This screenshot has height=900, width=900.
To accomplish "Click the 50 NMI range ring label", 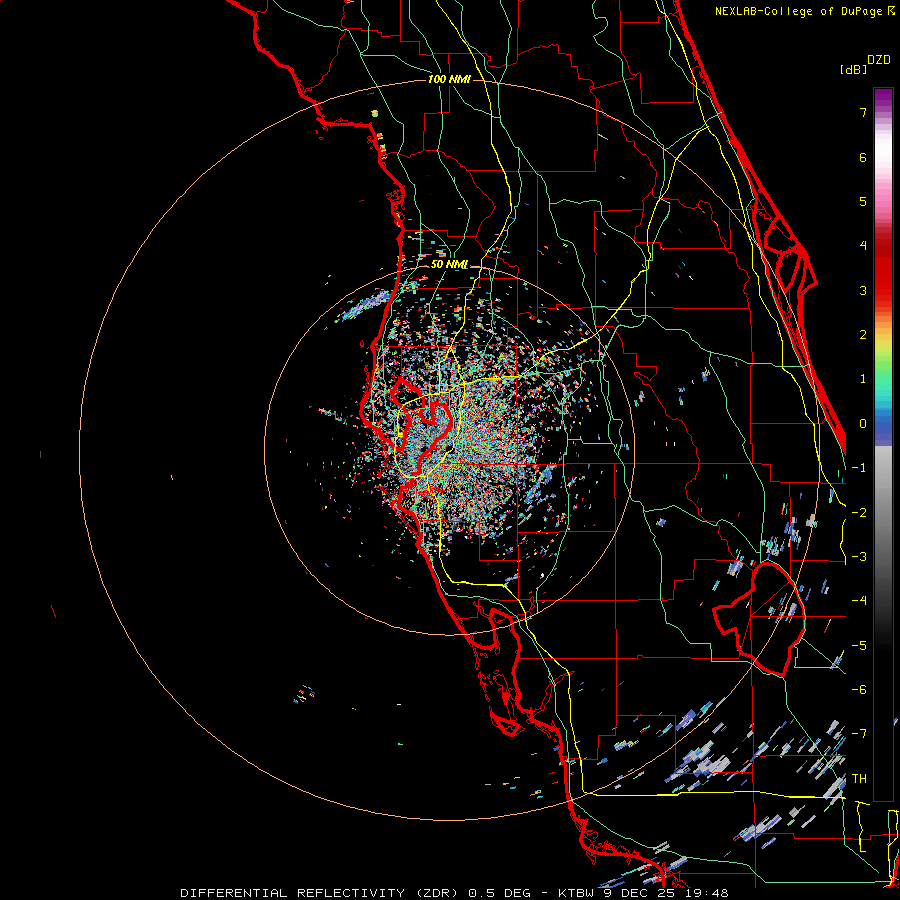I will pos(449,265).
